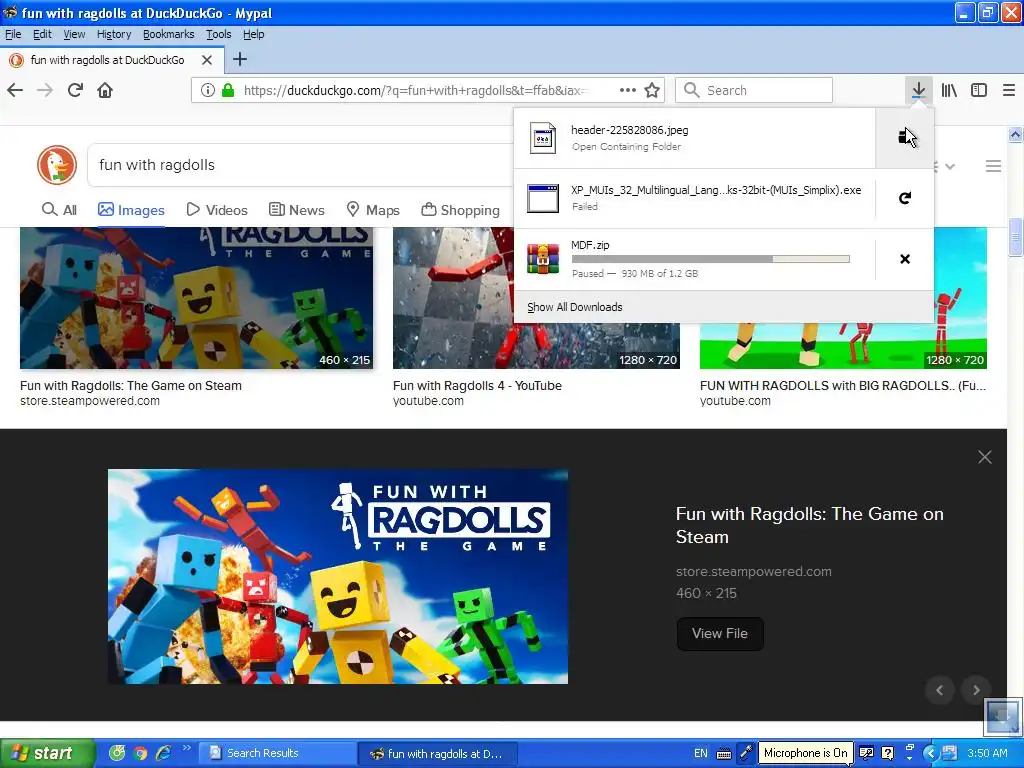Switch to News results

[x=296, y=210]
